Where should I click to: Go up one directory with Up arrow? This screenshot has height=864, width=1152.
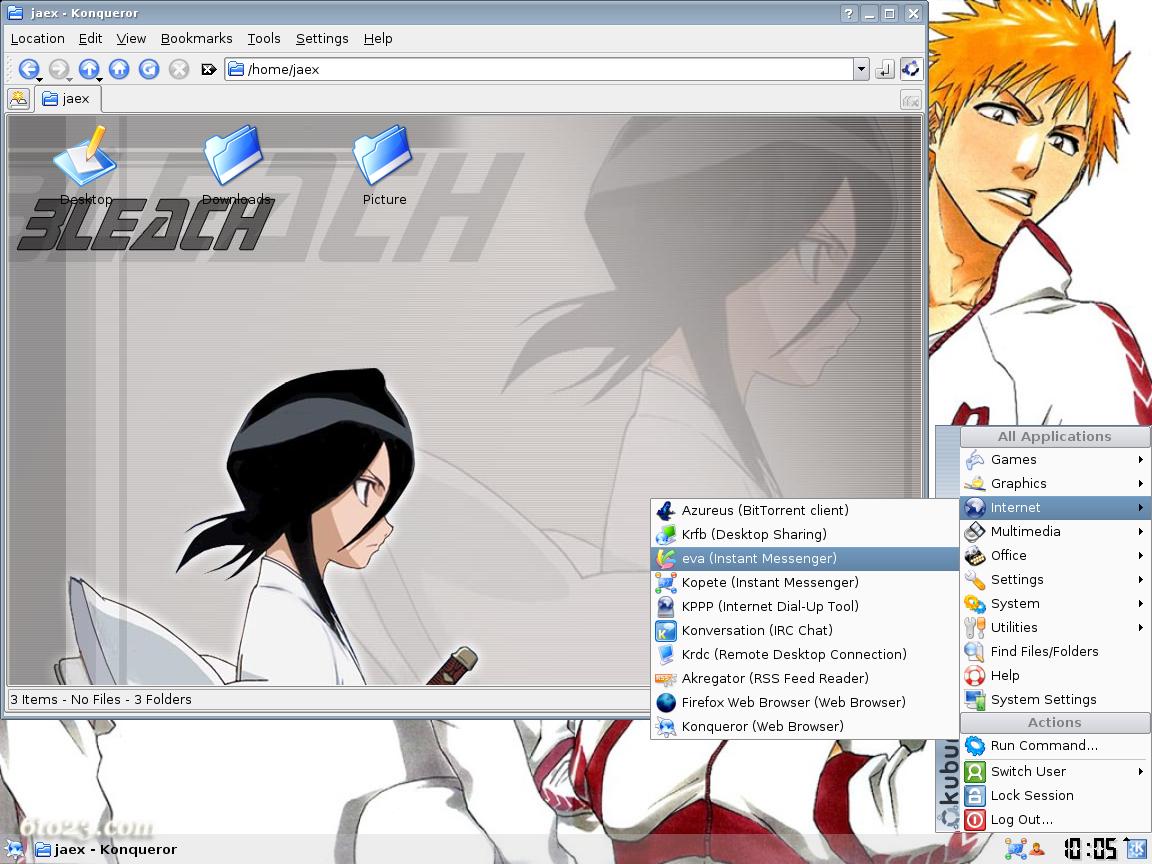pyautogui.click(x=88, y=69)
